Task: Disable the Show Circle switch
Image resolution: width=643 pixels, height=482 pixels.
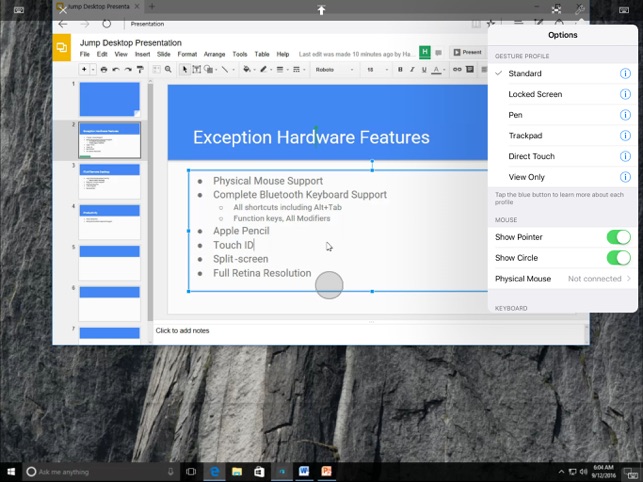Action: (618, 258)
